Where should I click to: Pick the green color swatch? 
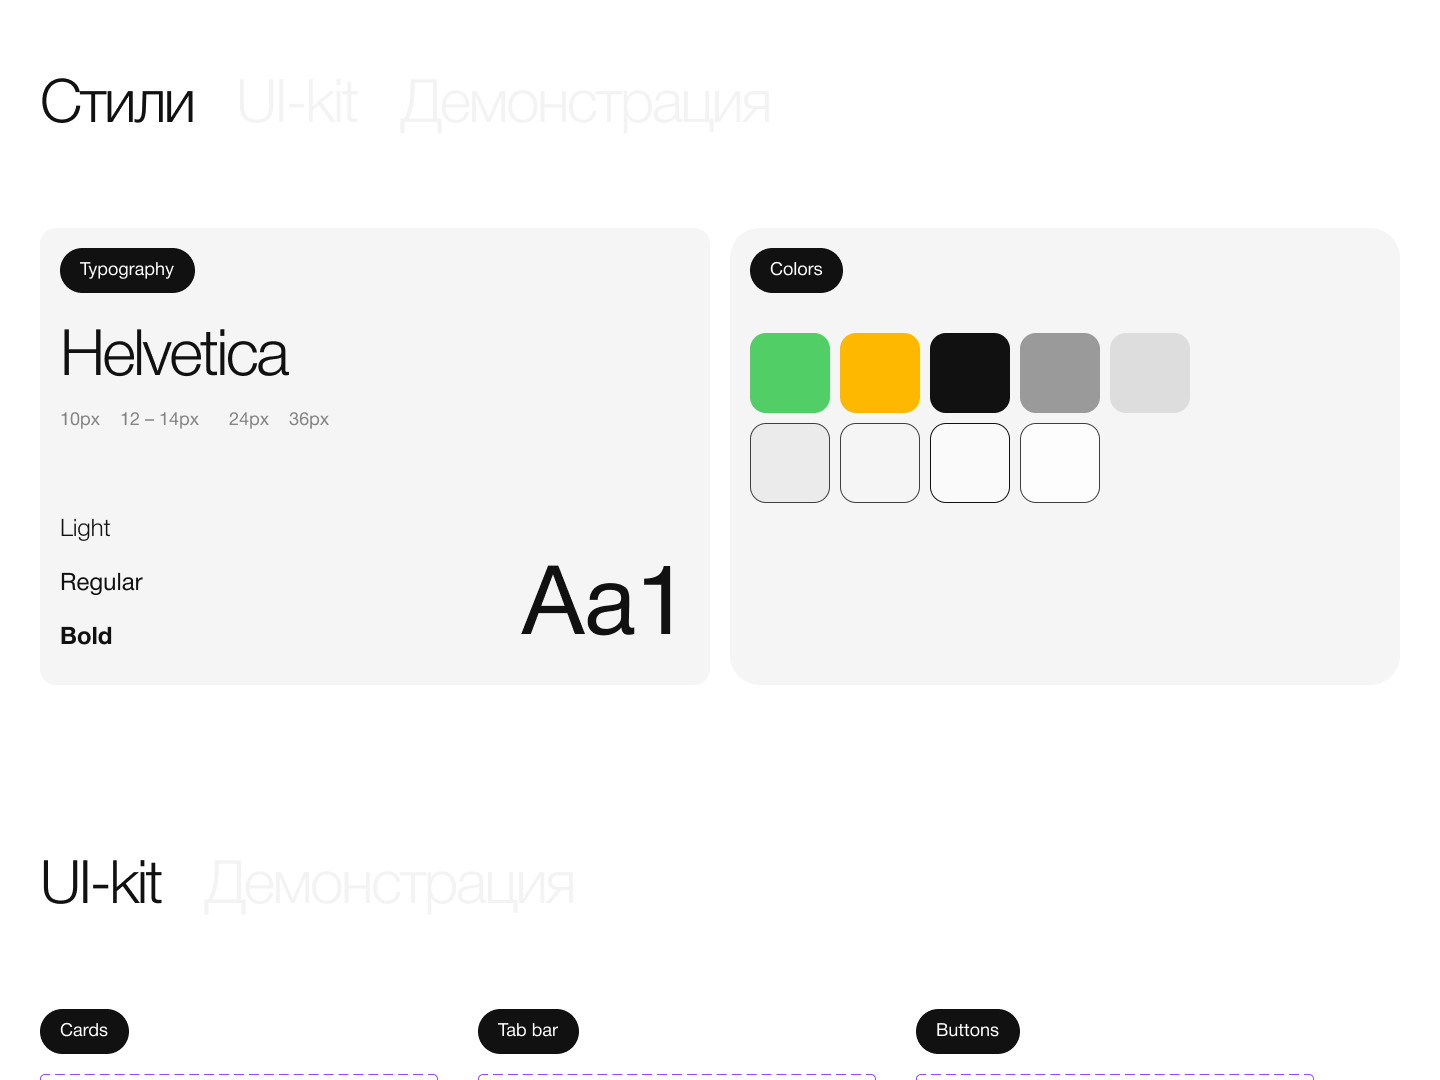(790, 373)
